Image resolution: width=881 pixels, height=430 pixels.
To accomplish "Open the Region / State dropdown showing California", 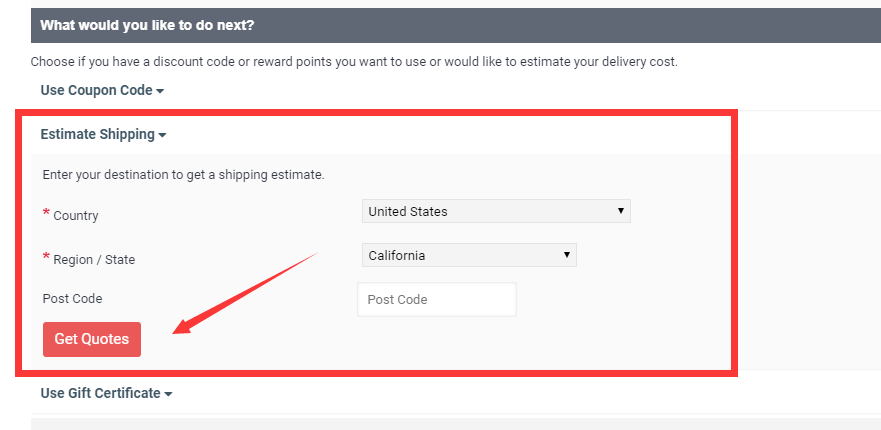I will 468,255.
